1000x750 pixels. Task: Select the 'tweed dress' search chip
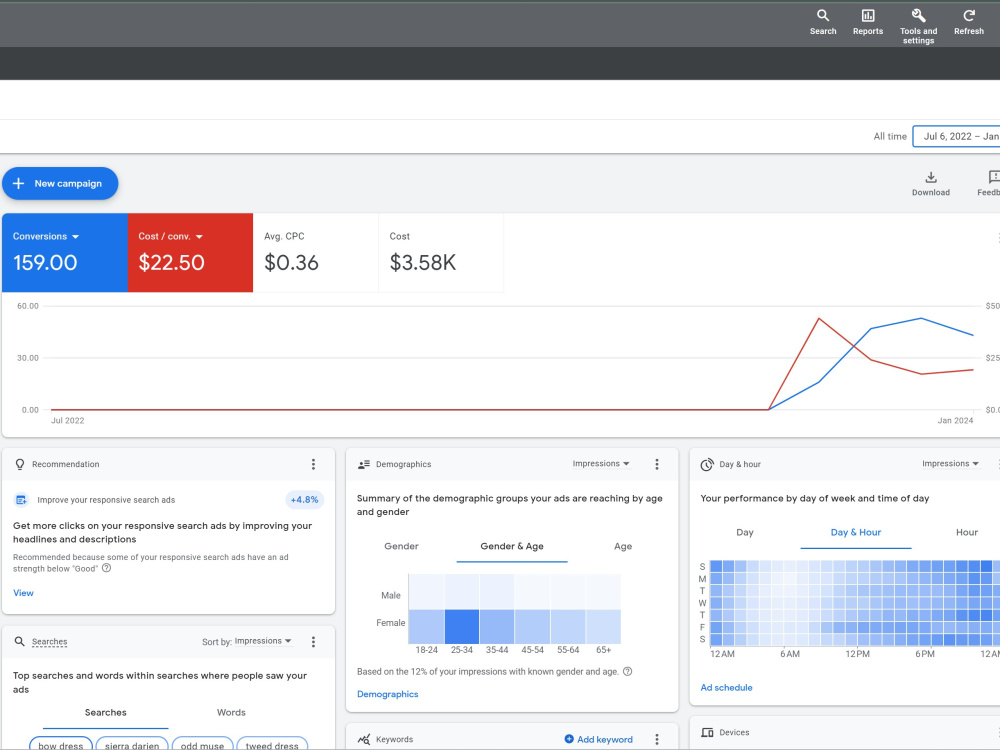pos(272,745)
